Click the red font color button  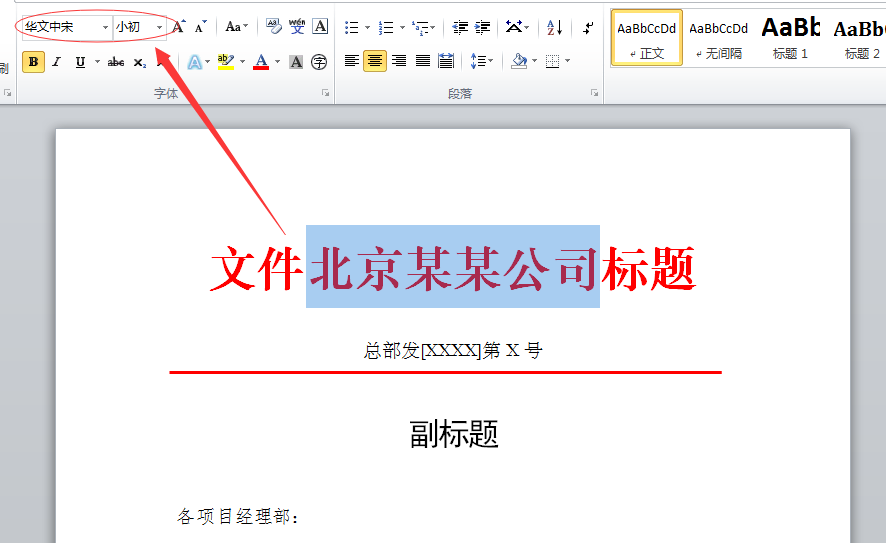click(x=261, y=62)
